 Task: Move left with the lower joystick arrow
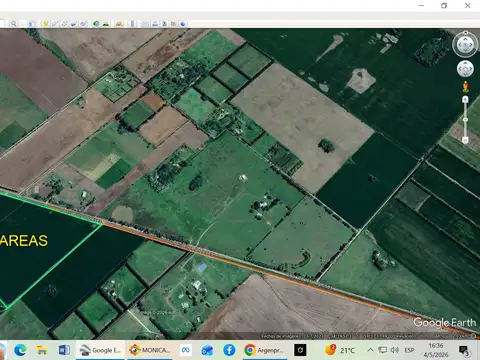pyautogui.click(x=460, y=69)
